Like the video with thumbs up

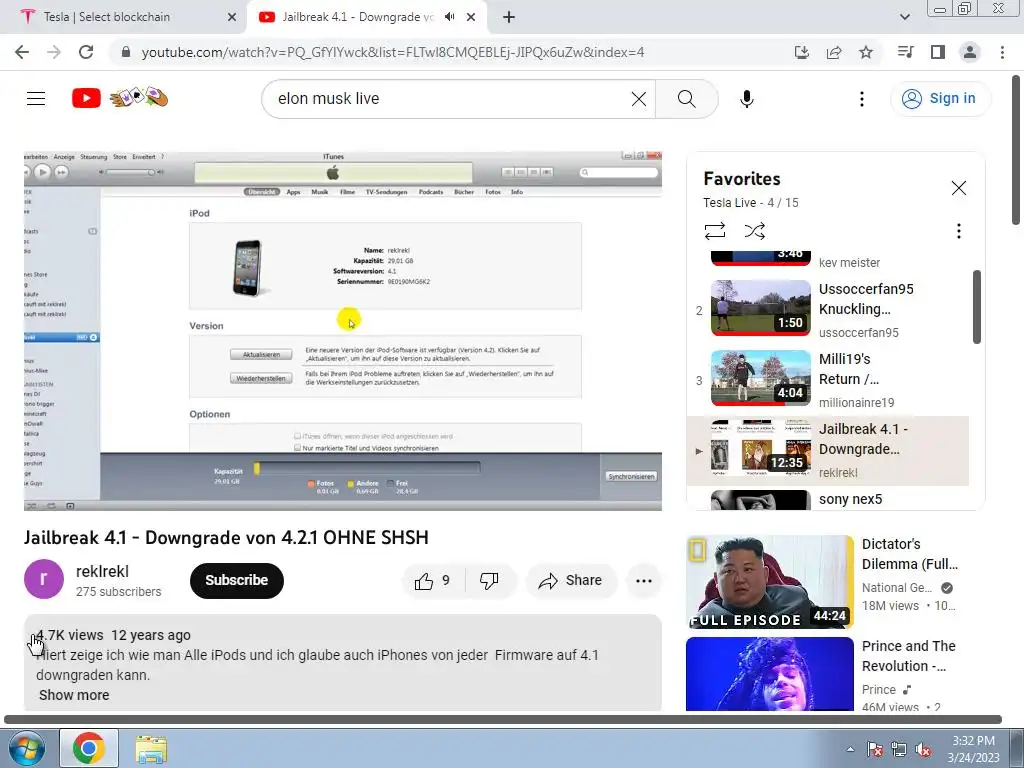(x=434, y=581)
